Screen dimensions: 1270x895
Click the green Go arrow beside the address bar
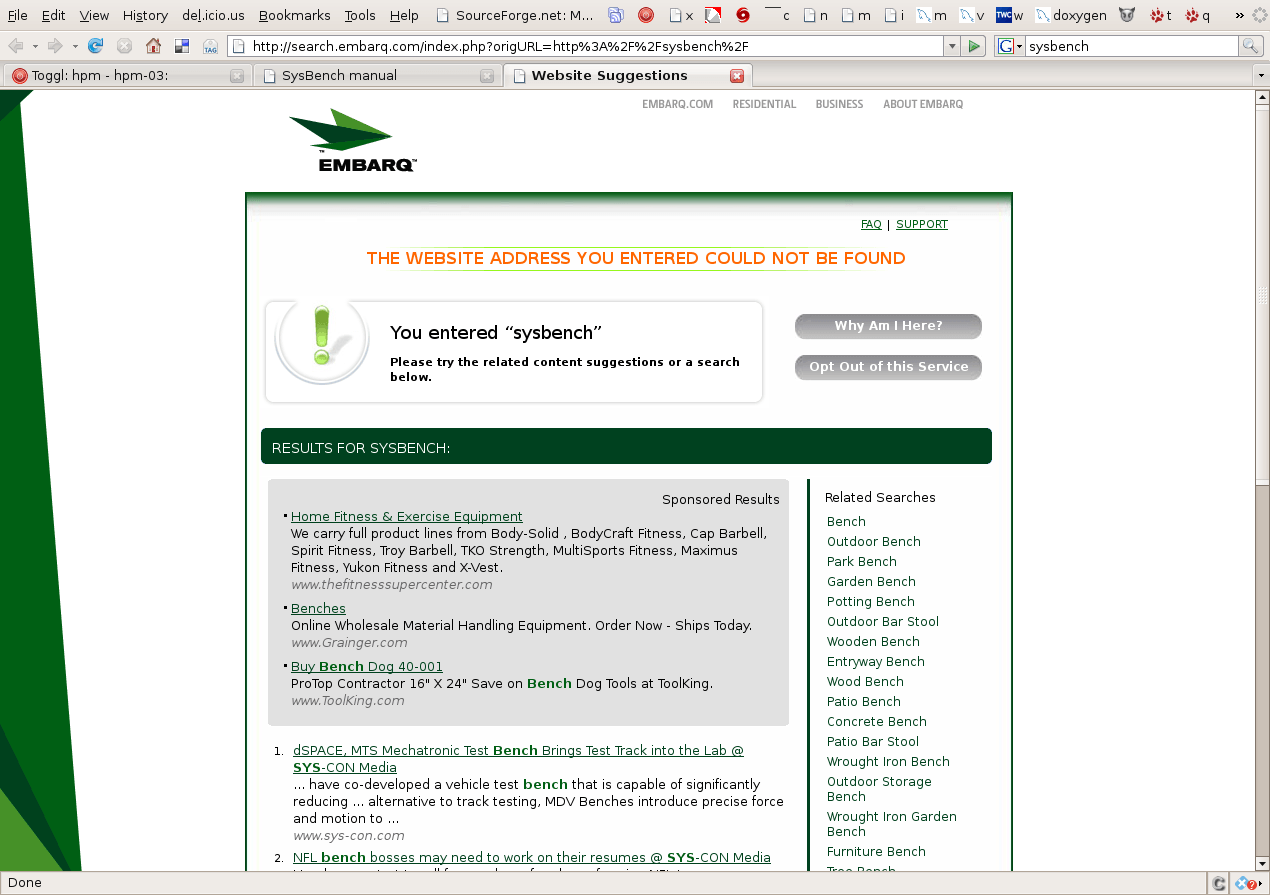(x=975, y=46)
